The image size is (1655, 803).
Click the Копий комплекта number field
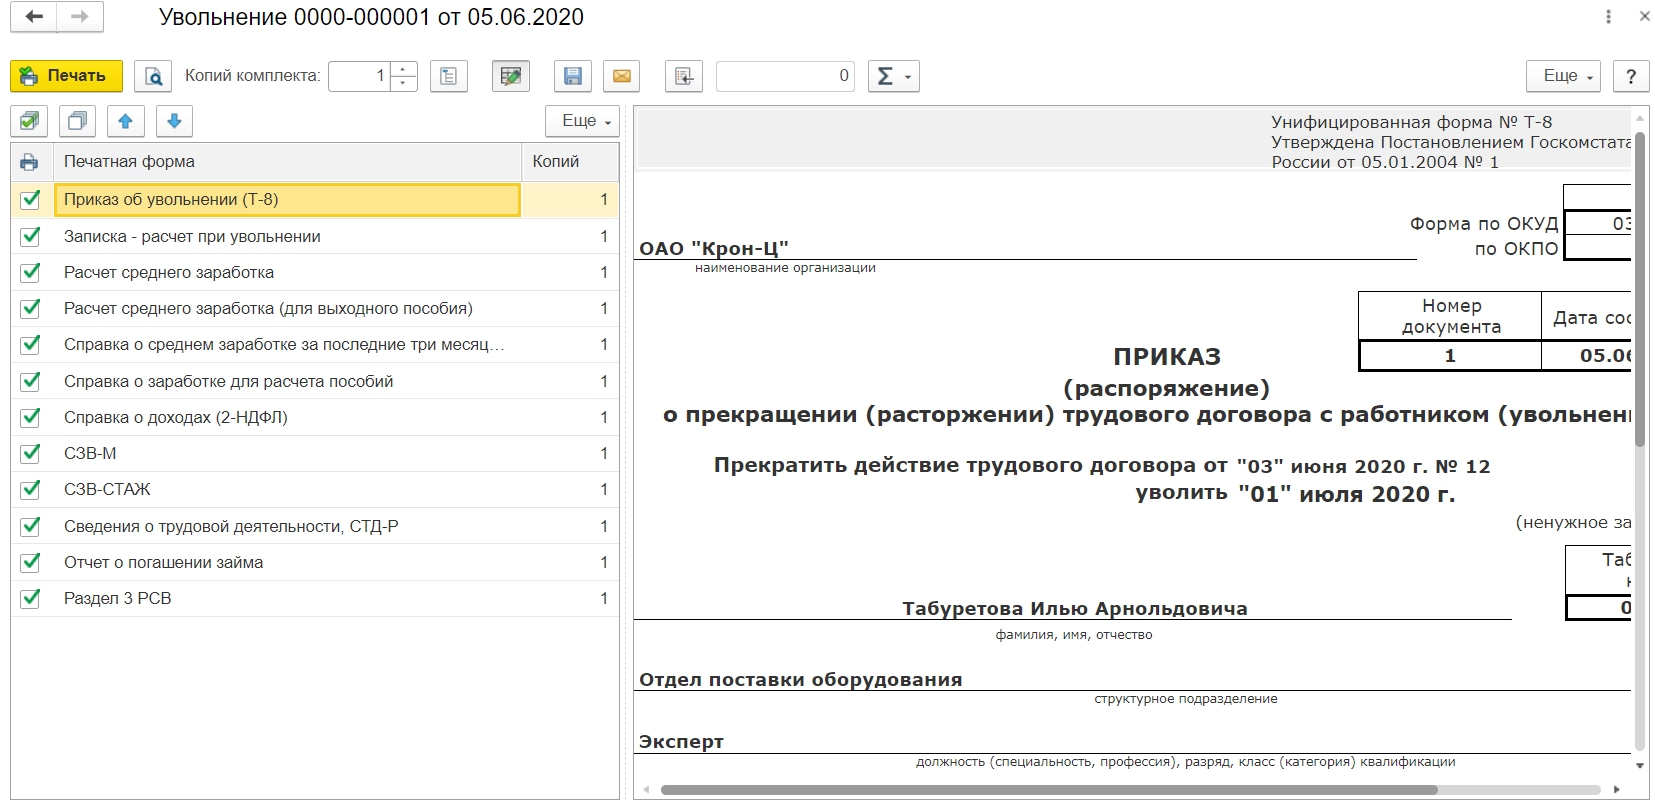tap(359, 76)
